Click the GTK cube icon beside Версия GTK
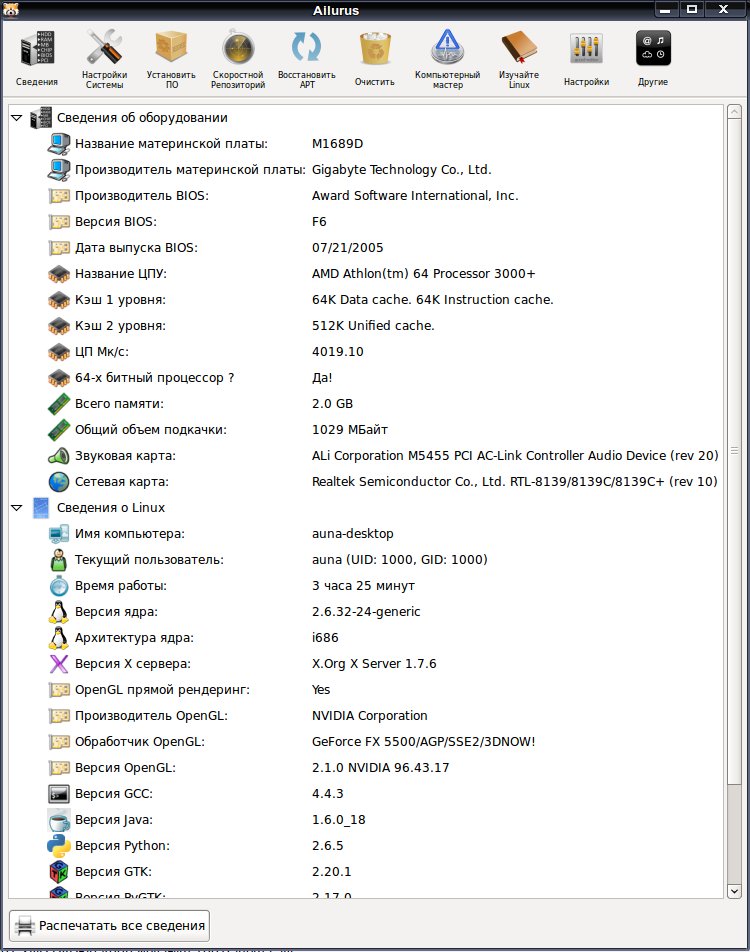750x952 pixels. (59, 872)
